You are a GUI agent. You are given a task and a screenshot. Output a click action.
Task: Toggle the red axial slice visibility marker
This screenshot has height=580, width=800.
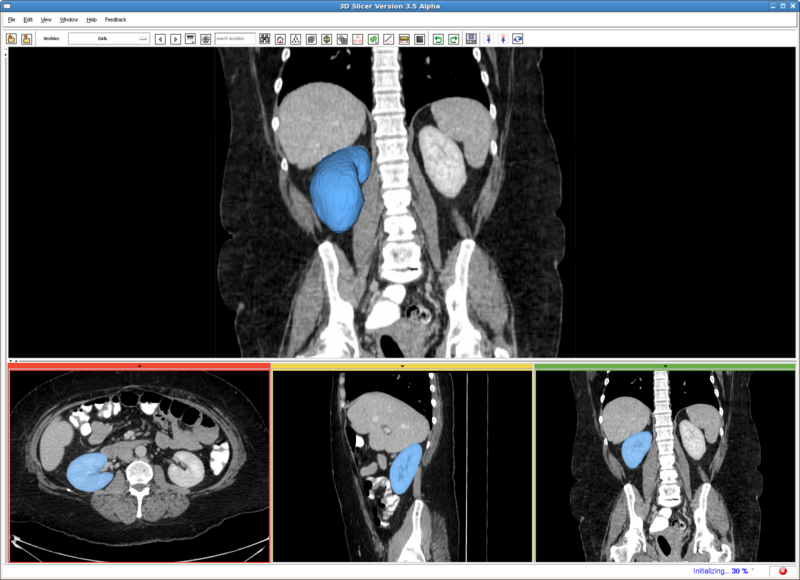point(139,367)
